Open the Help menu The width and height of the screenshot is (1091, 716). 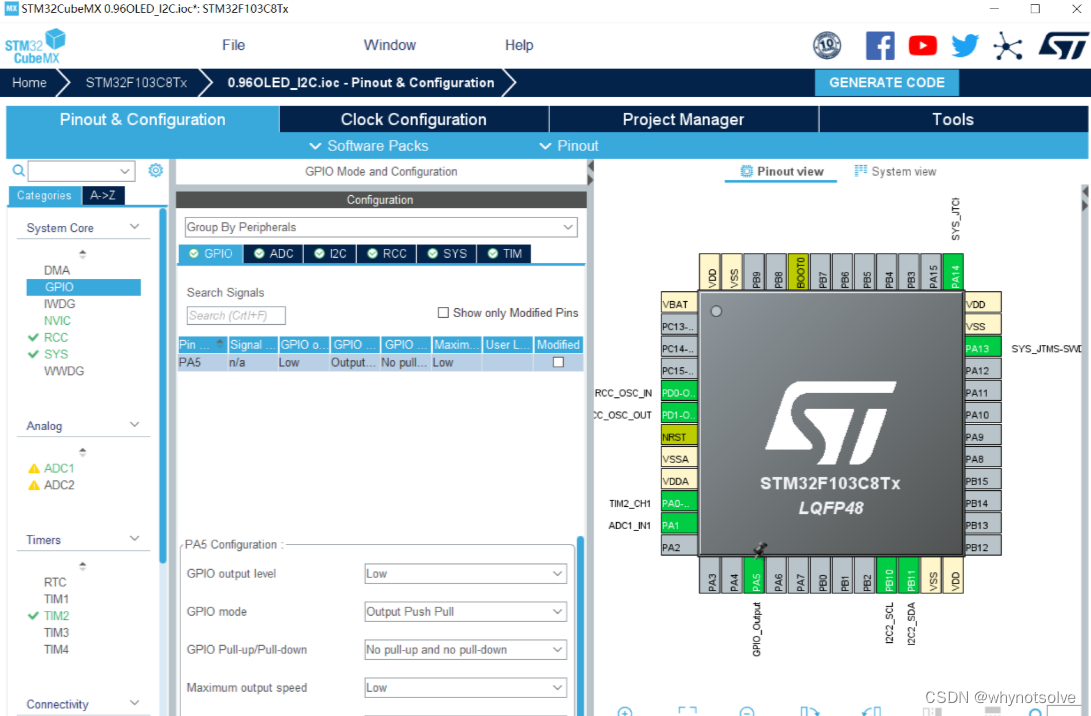519,45
